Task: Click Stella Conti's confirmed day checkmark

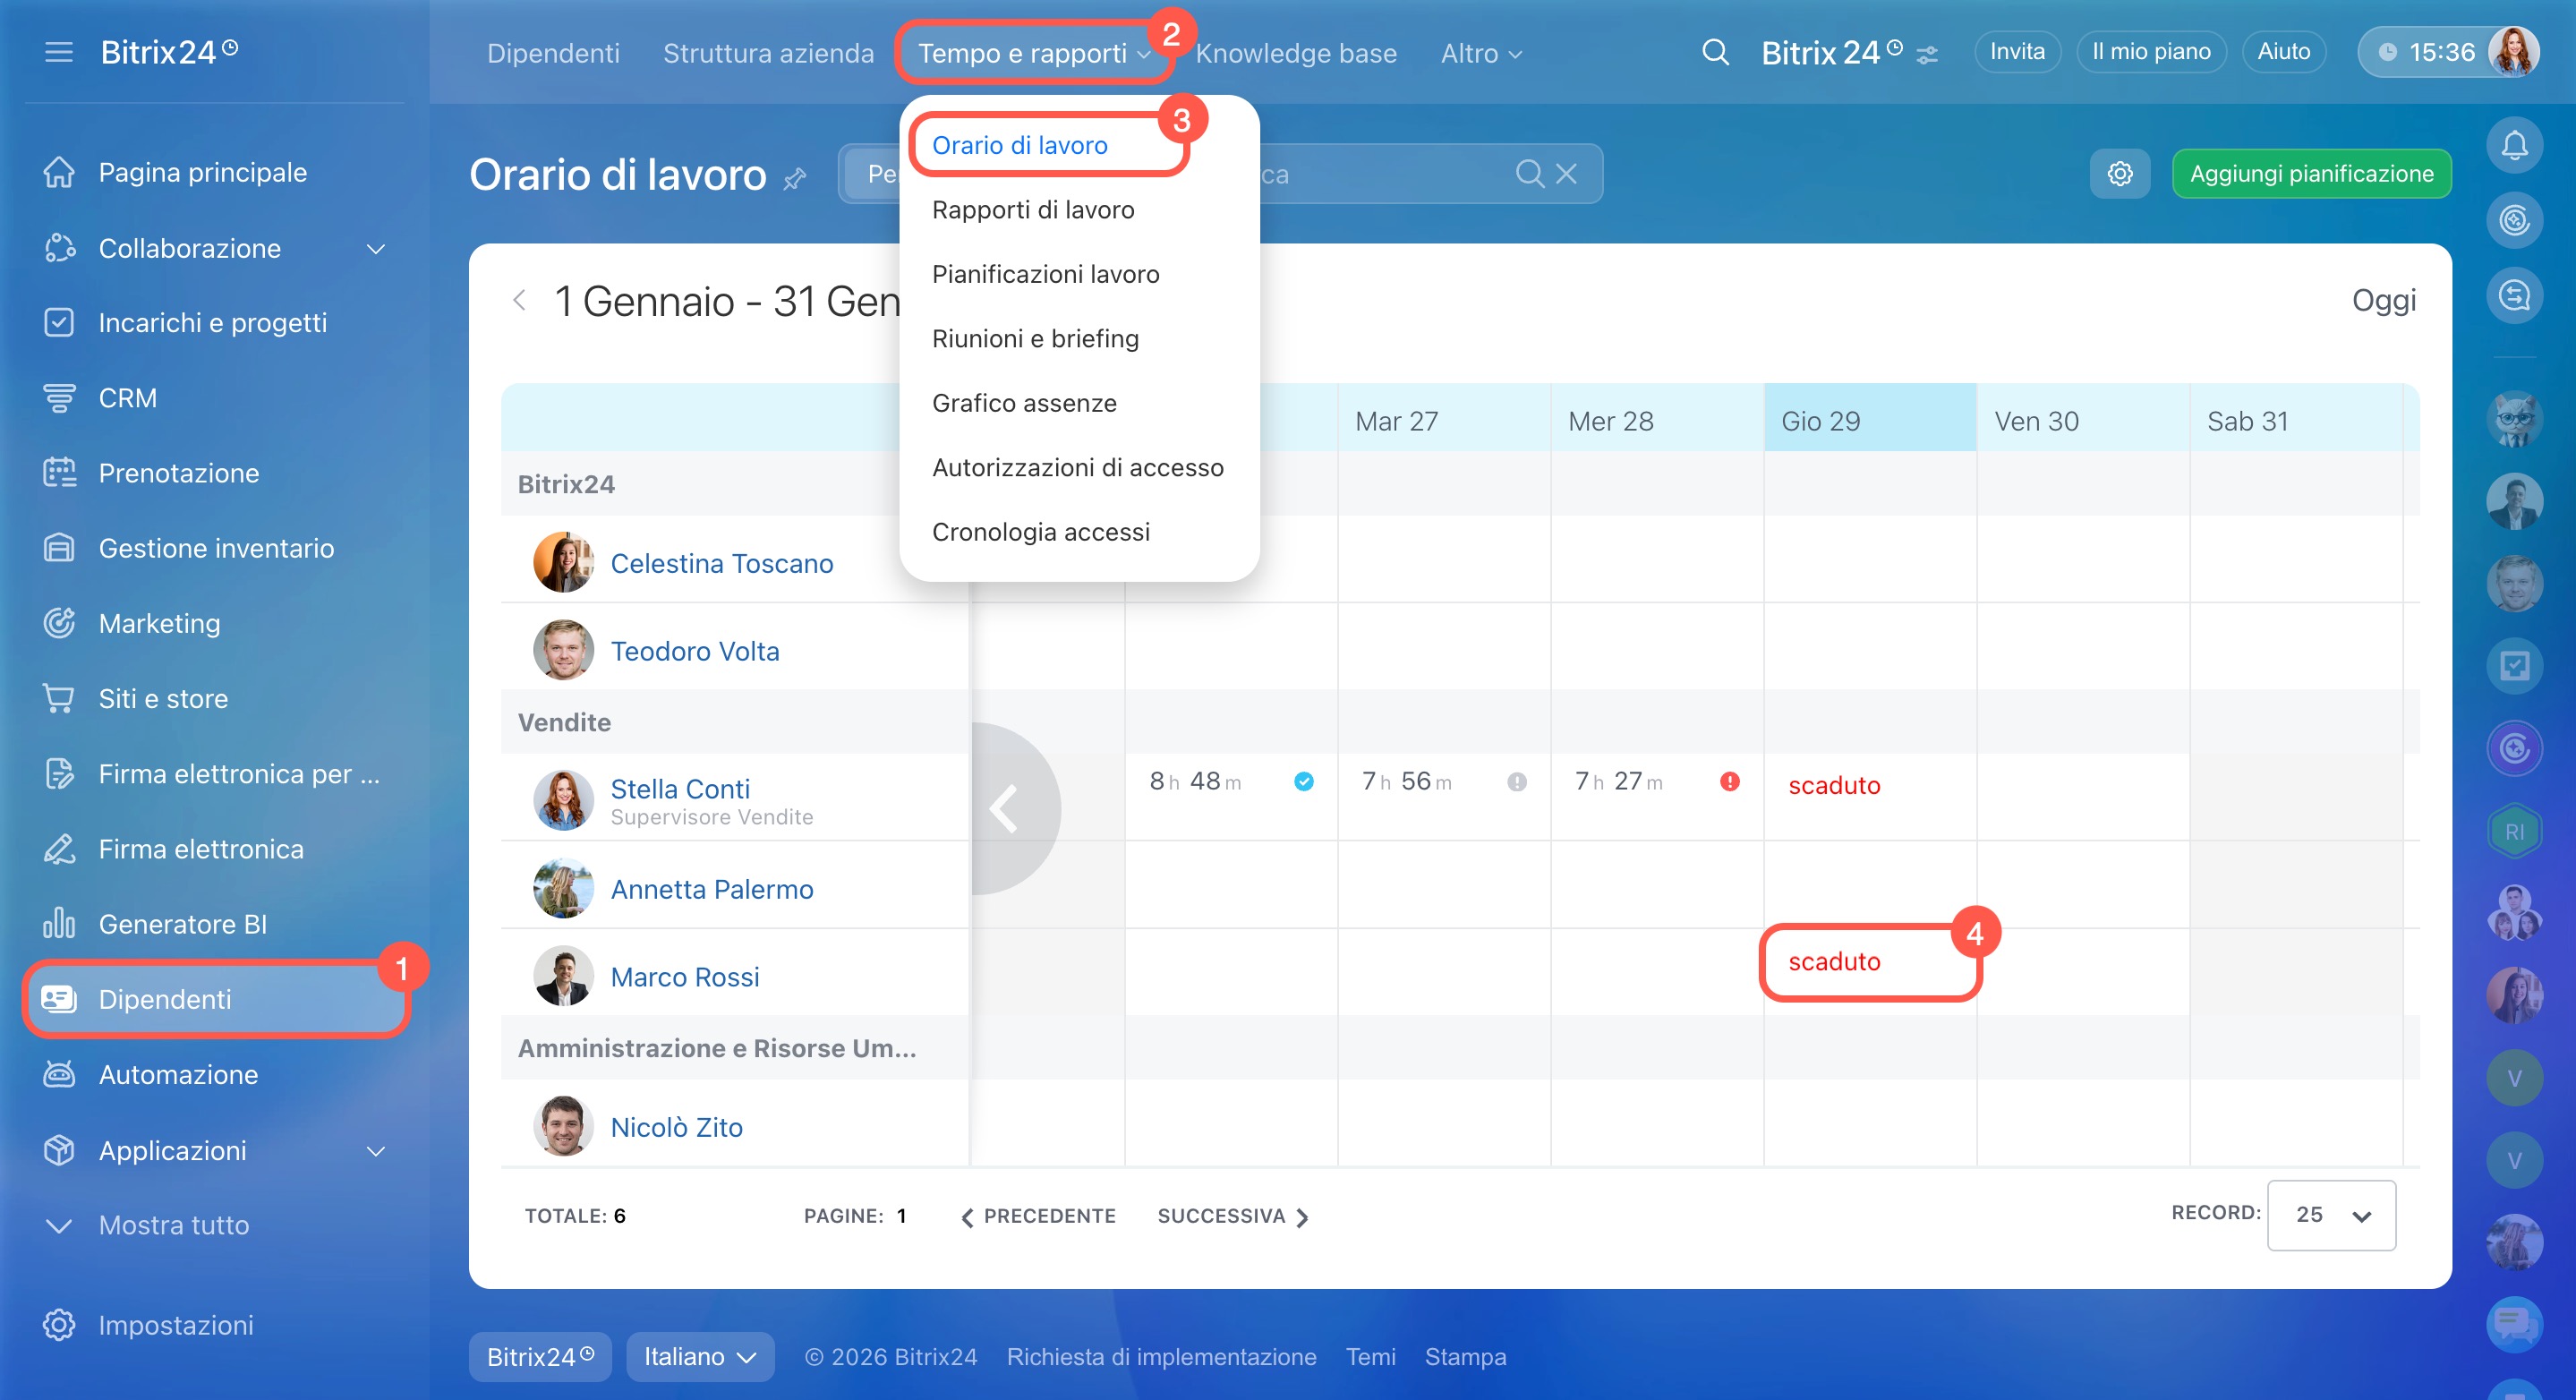Action: click(x=1303, y=781)
